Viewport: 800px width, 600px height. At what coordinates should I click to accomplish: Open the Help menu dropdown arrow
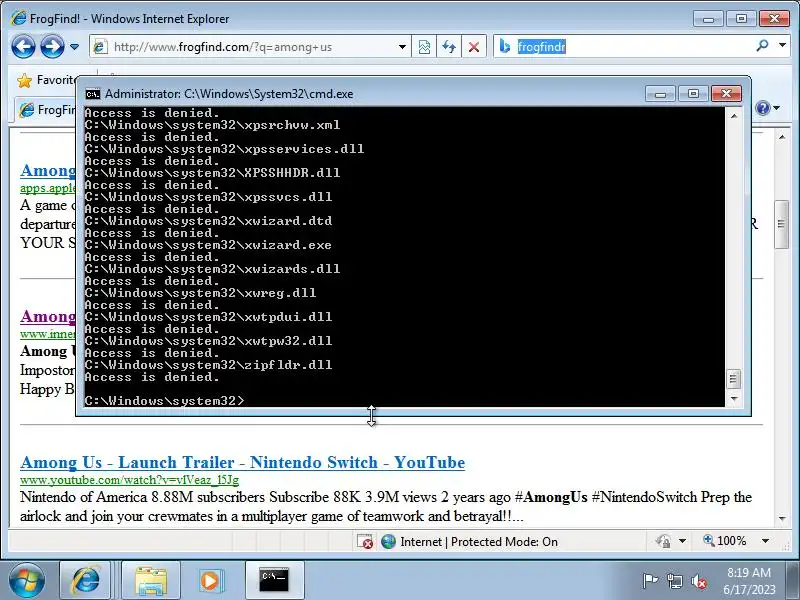[777, 108]
